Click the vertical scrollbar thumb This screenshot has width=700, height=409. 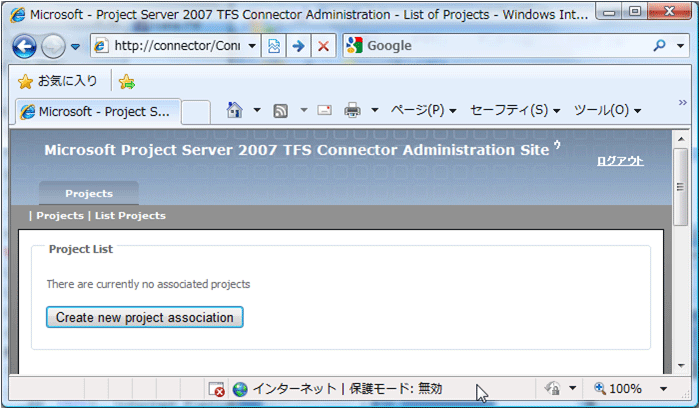coord(681,187)
